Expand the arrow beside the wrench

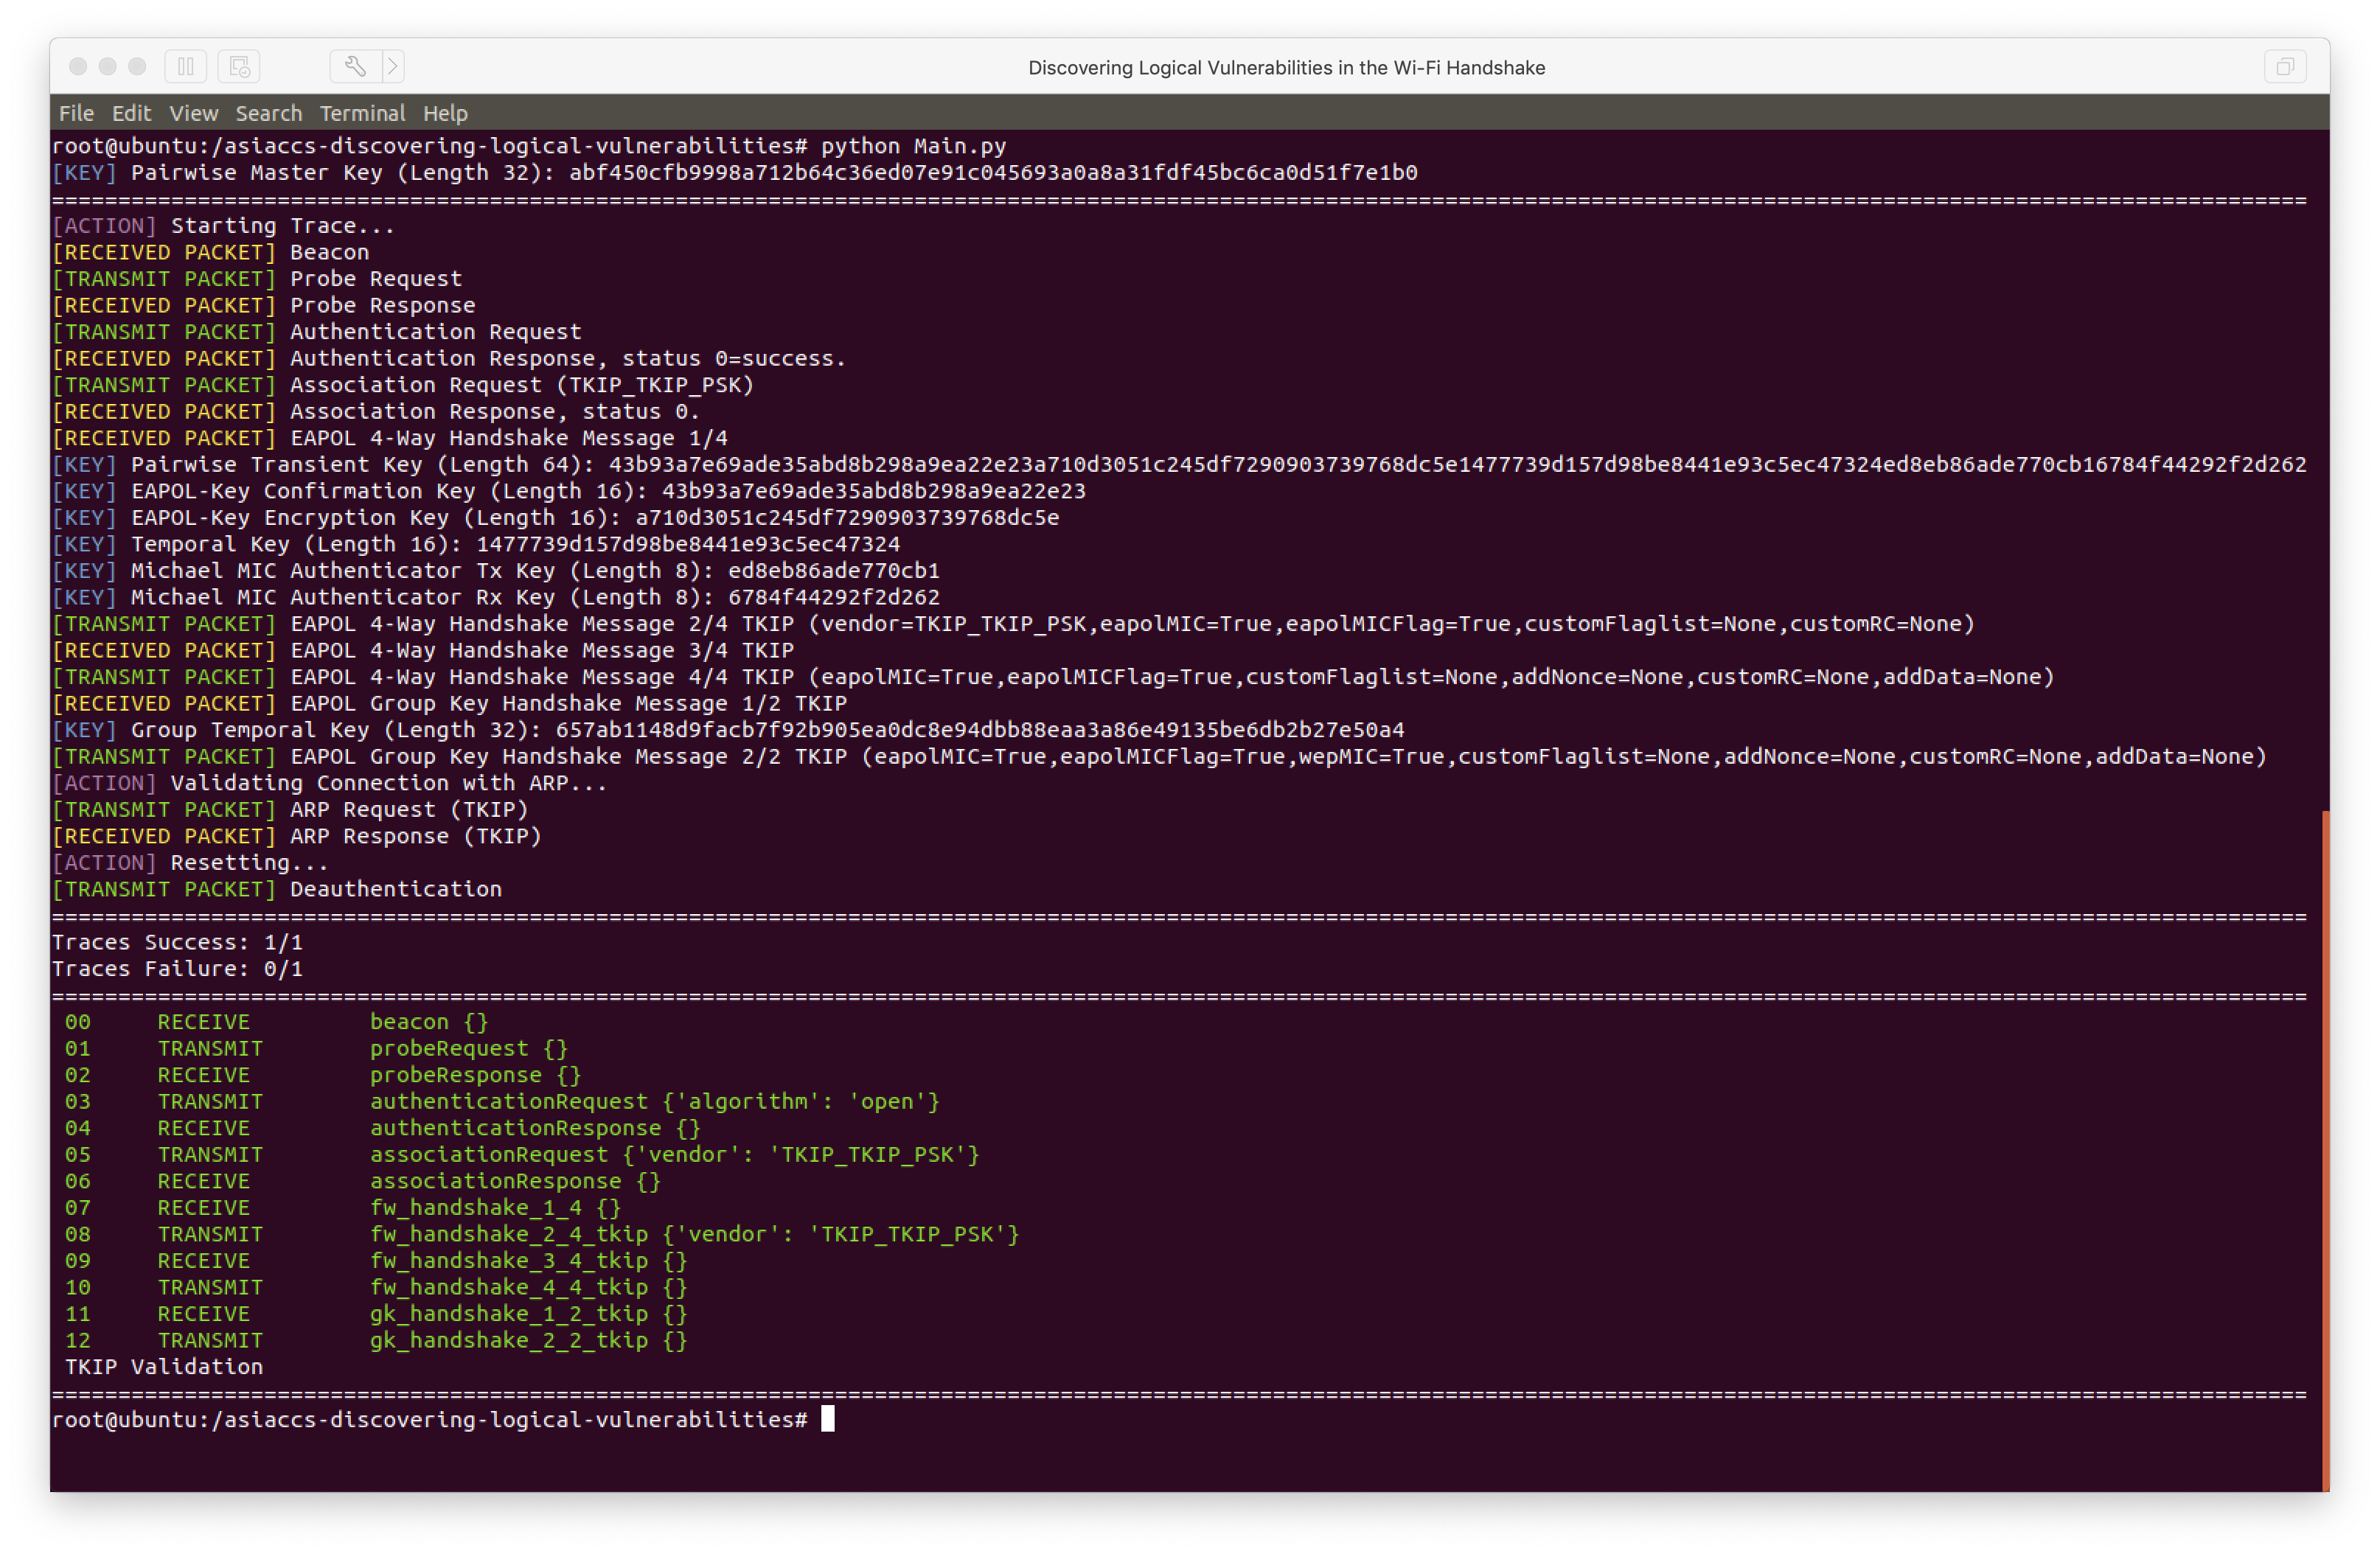pos(393,67)
